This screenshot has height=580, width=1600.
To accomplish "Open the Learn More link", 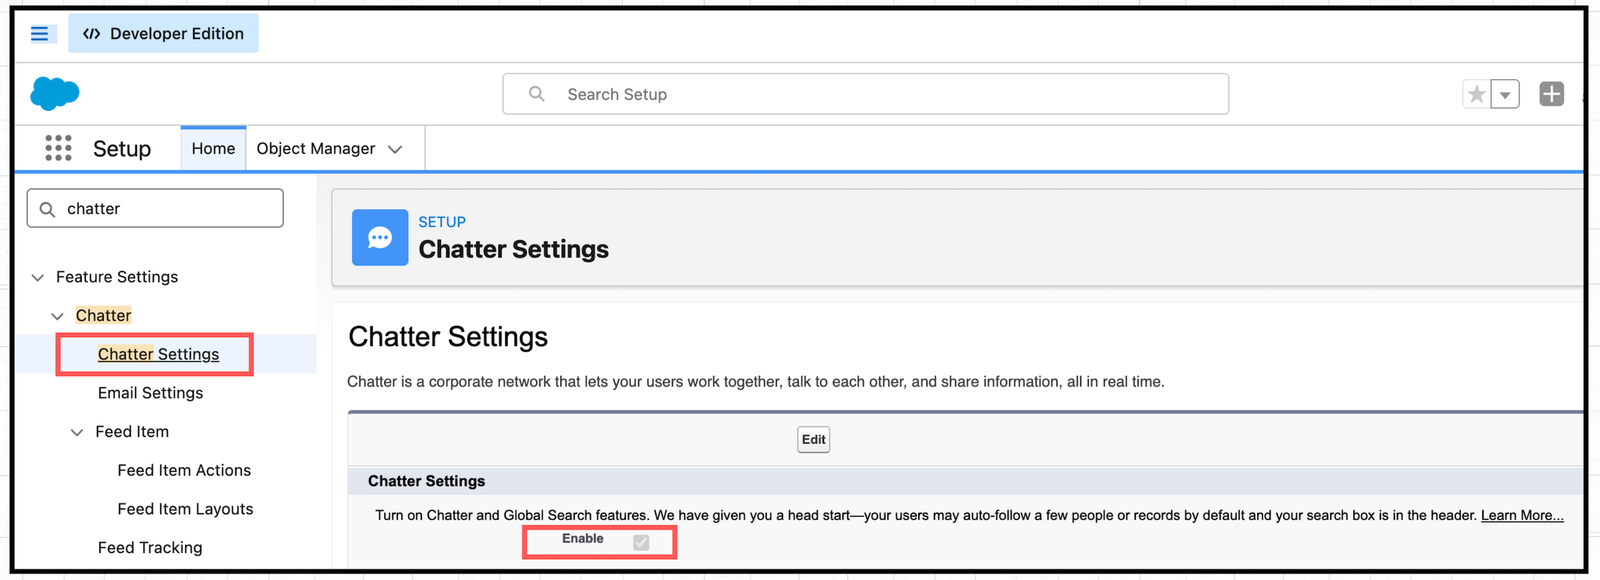I will click(x=1521, y=515).
